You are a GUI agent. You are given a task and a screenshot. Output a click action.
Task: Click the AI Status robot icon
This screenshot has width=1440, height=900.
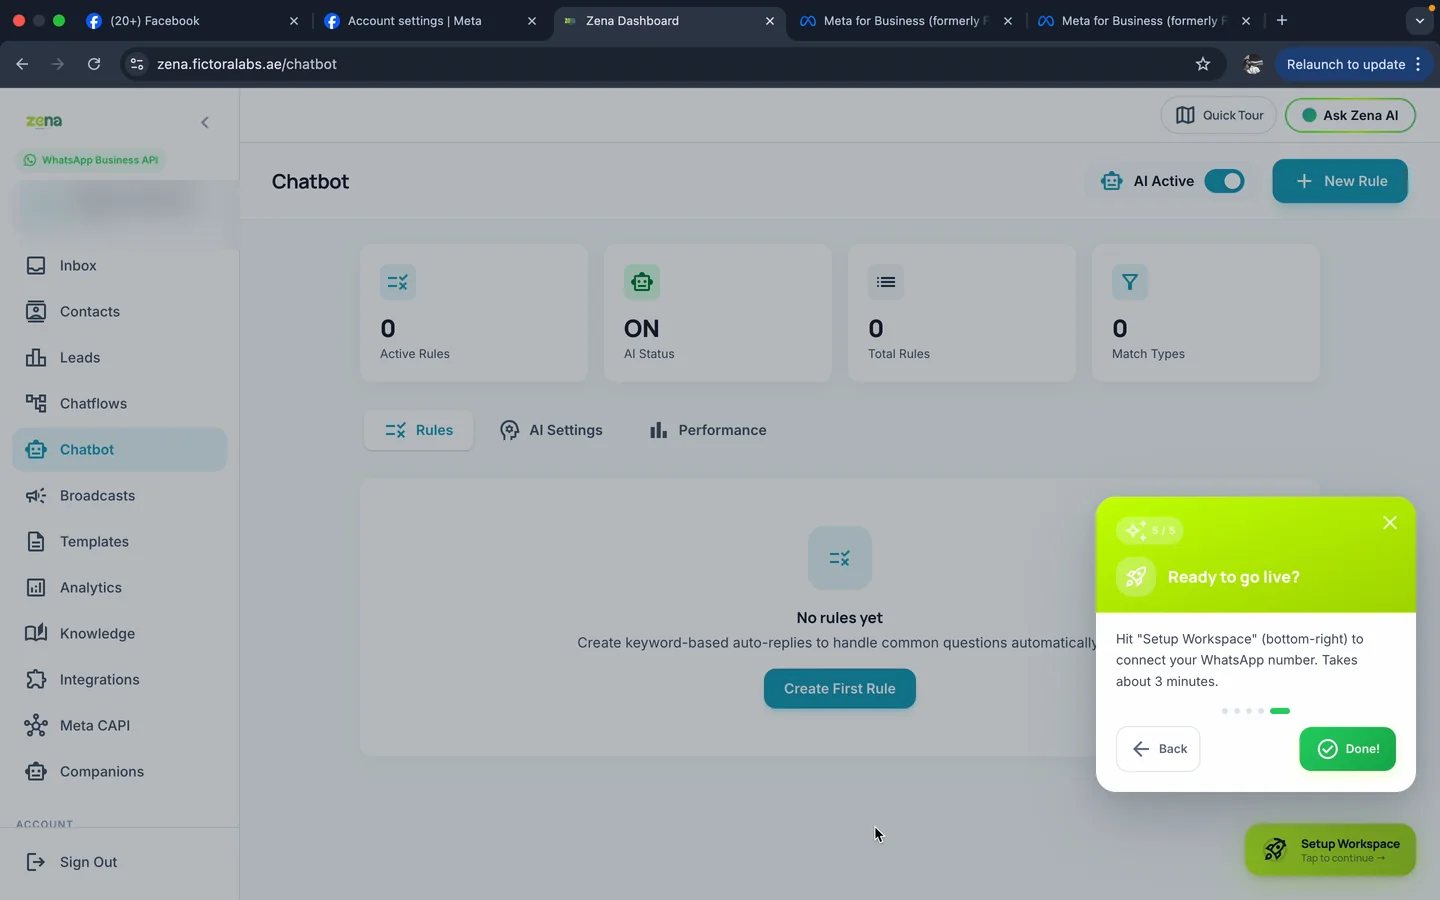(642, 282)
